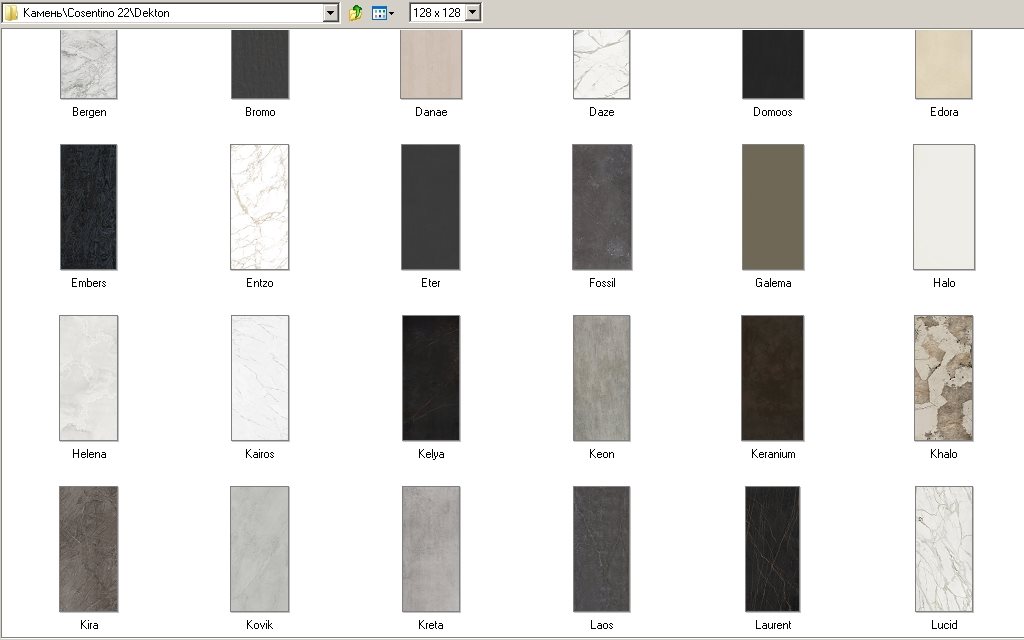Select the Kira gray-brown thumbnail
Viewport: 1024px width, 640px height.
point(89,549)
